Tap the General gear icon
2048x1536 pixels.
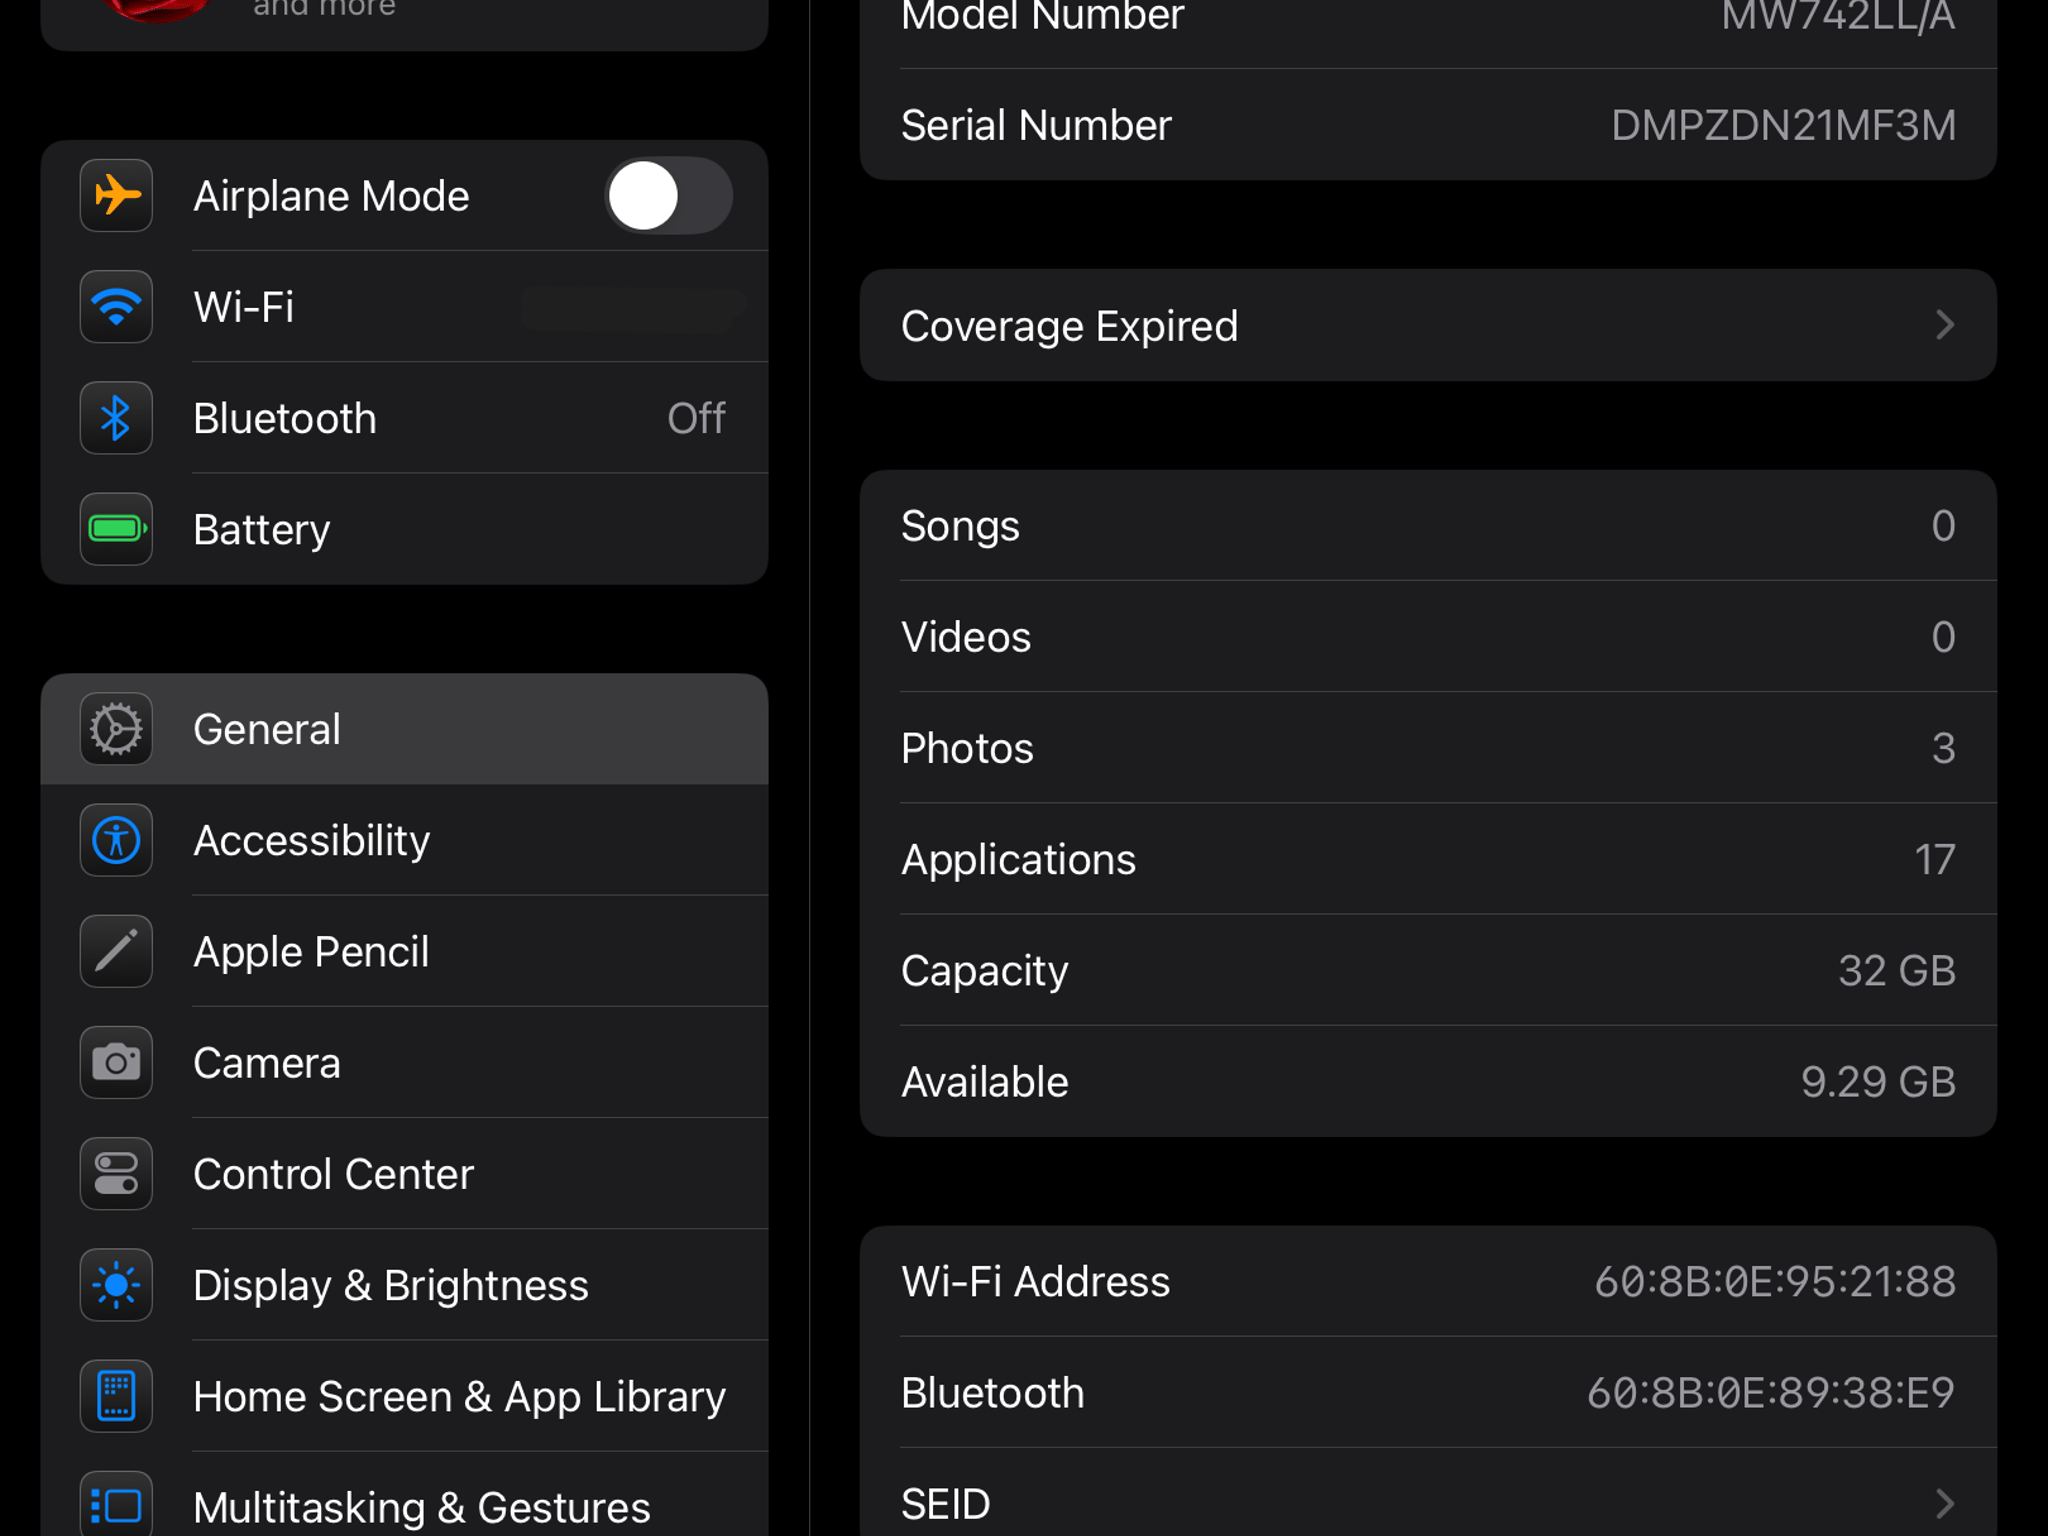pyautogui.click(x=116, y=729)
